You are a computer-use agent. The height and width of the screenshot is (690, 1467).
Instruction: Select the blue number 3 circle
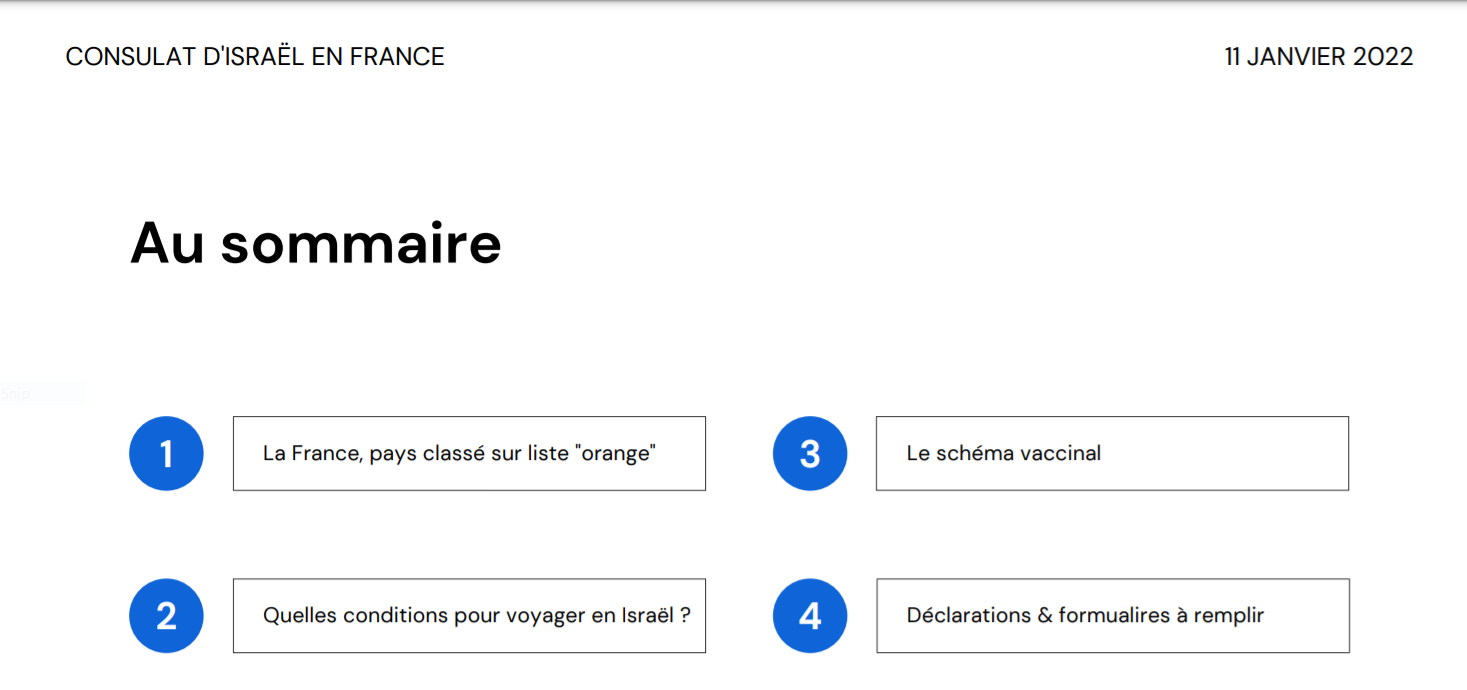(x=810, y=453)
